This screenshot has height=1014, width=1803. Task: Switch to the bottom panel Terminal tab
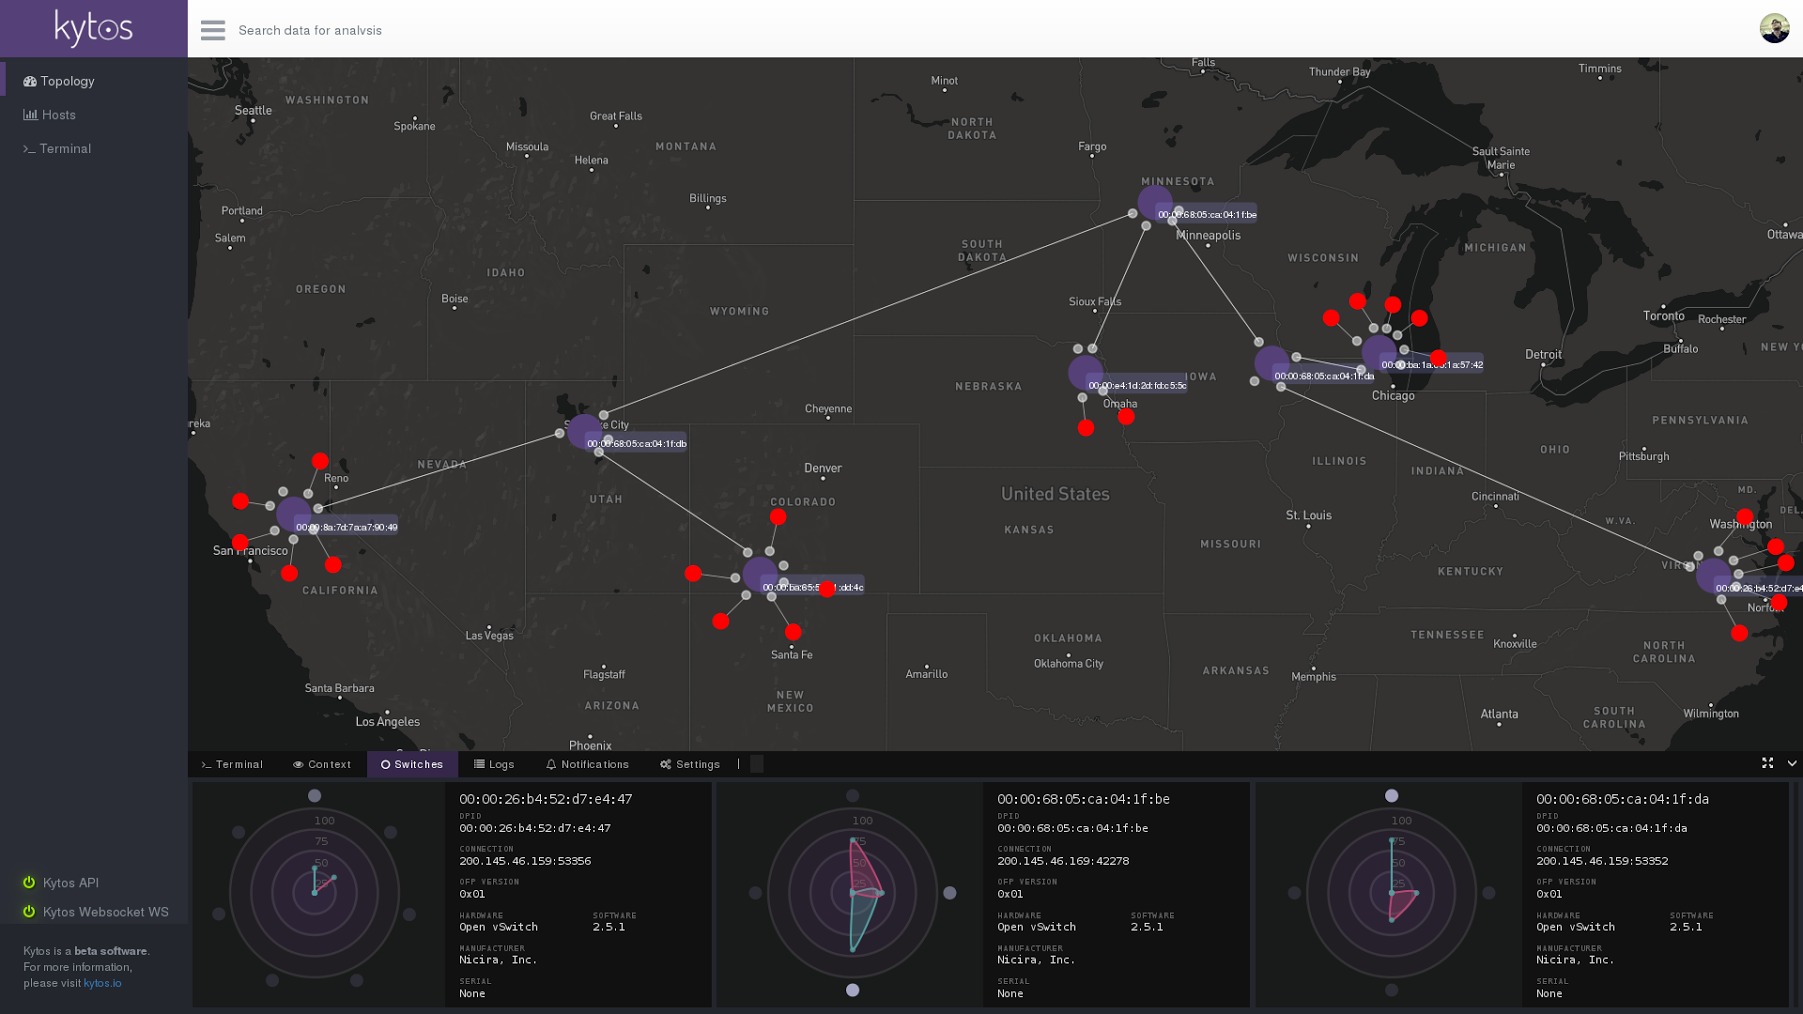[232, 764]
